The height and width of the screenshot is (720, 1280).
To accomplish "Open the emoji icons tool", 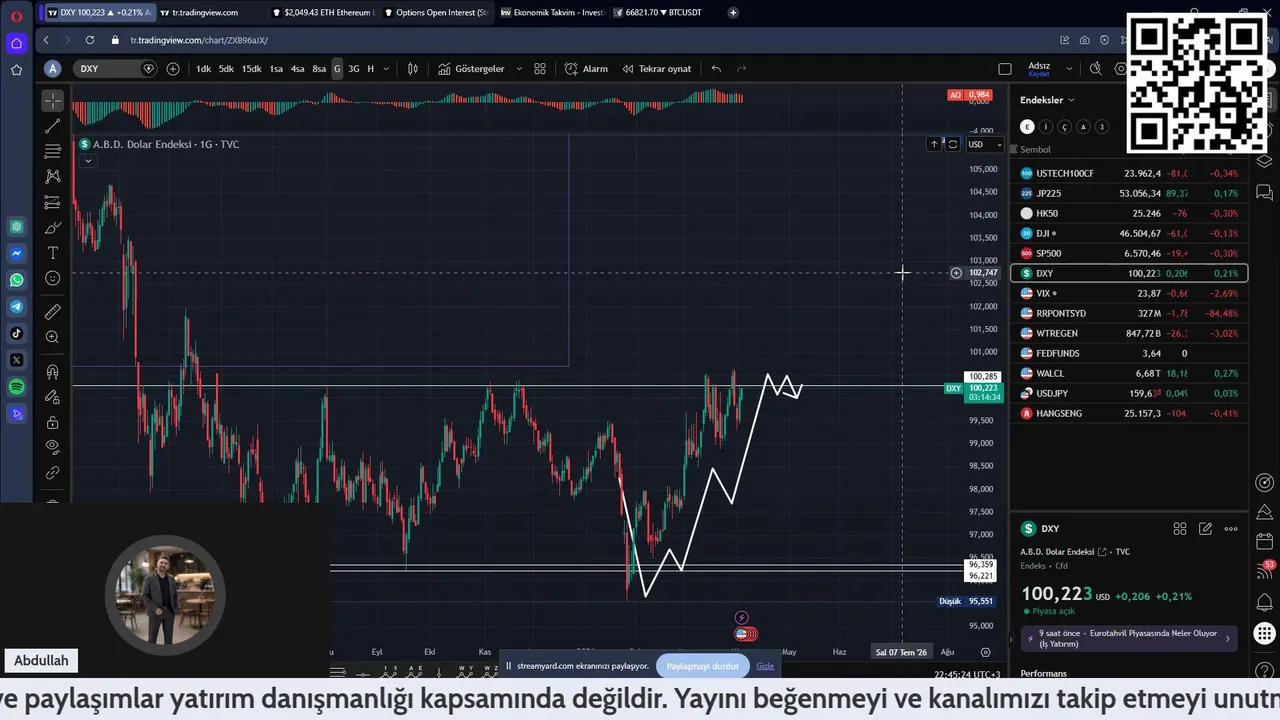I will [x=53, y=278].
